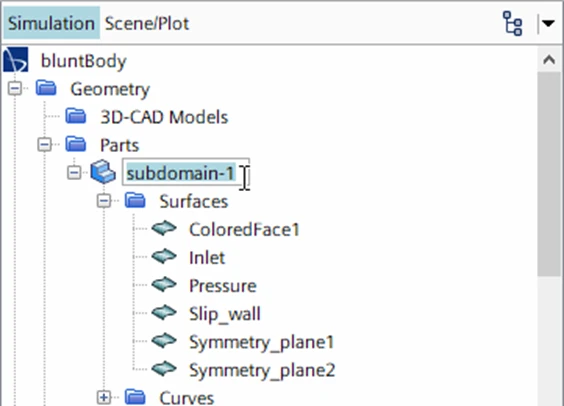Viewport: 564px width, 406px height.
Task: Click the Slip_wall surface icon
Action: pos(164,313)
